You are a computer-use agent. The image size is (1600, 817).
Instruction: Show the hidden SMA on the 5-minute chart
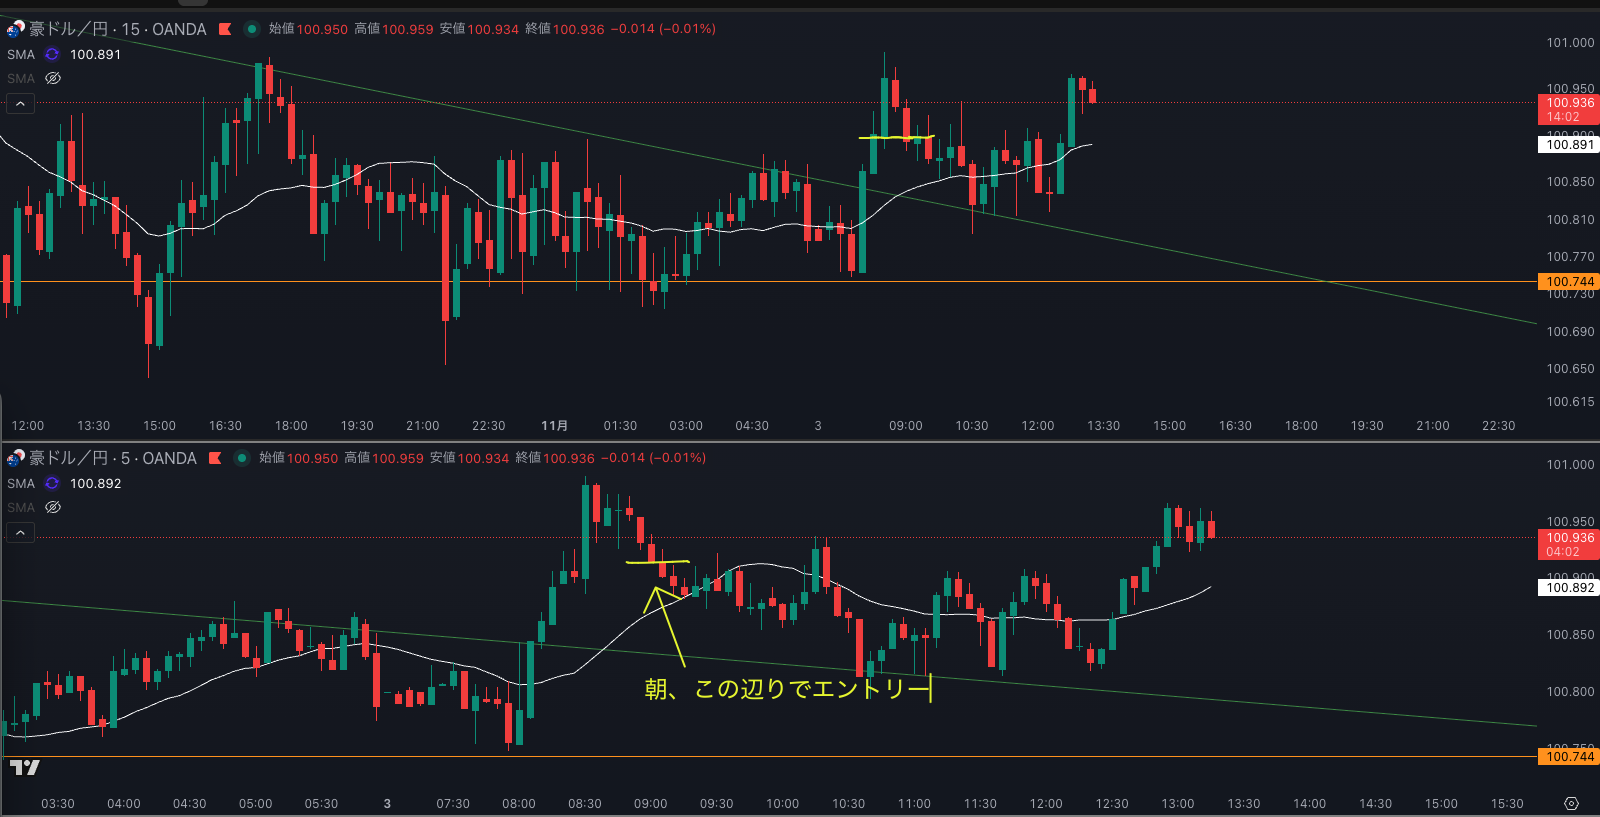[53, 507]
